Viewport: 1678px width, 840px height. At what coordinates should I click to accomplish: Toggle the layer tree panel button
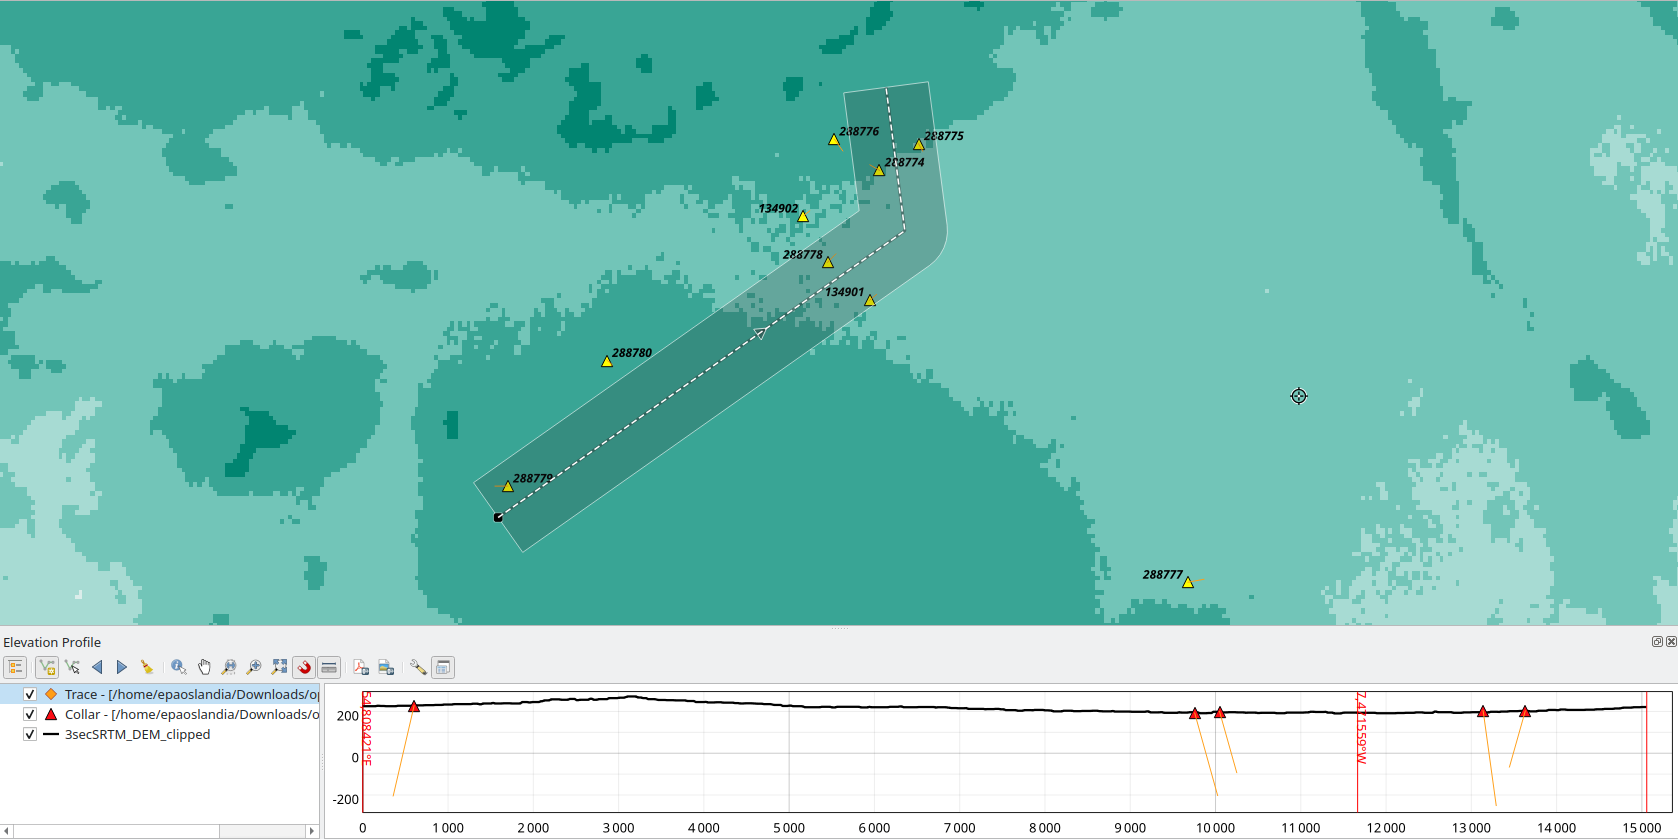[15, 667]
